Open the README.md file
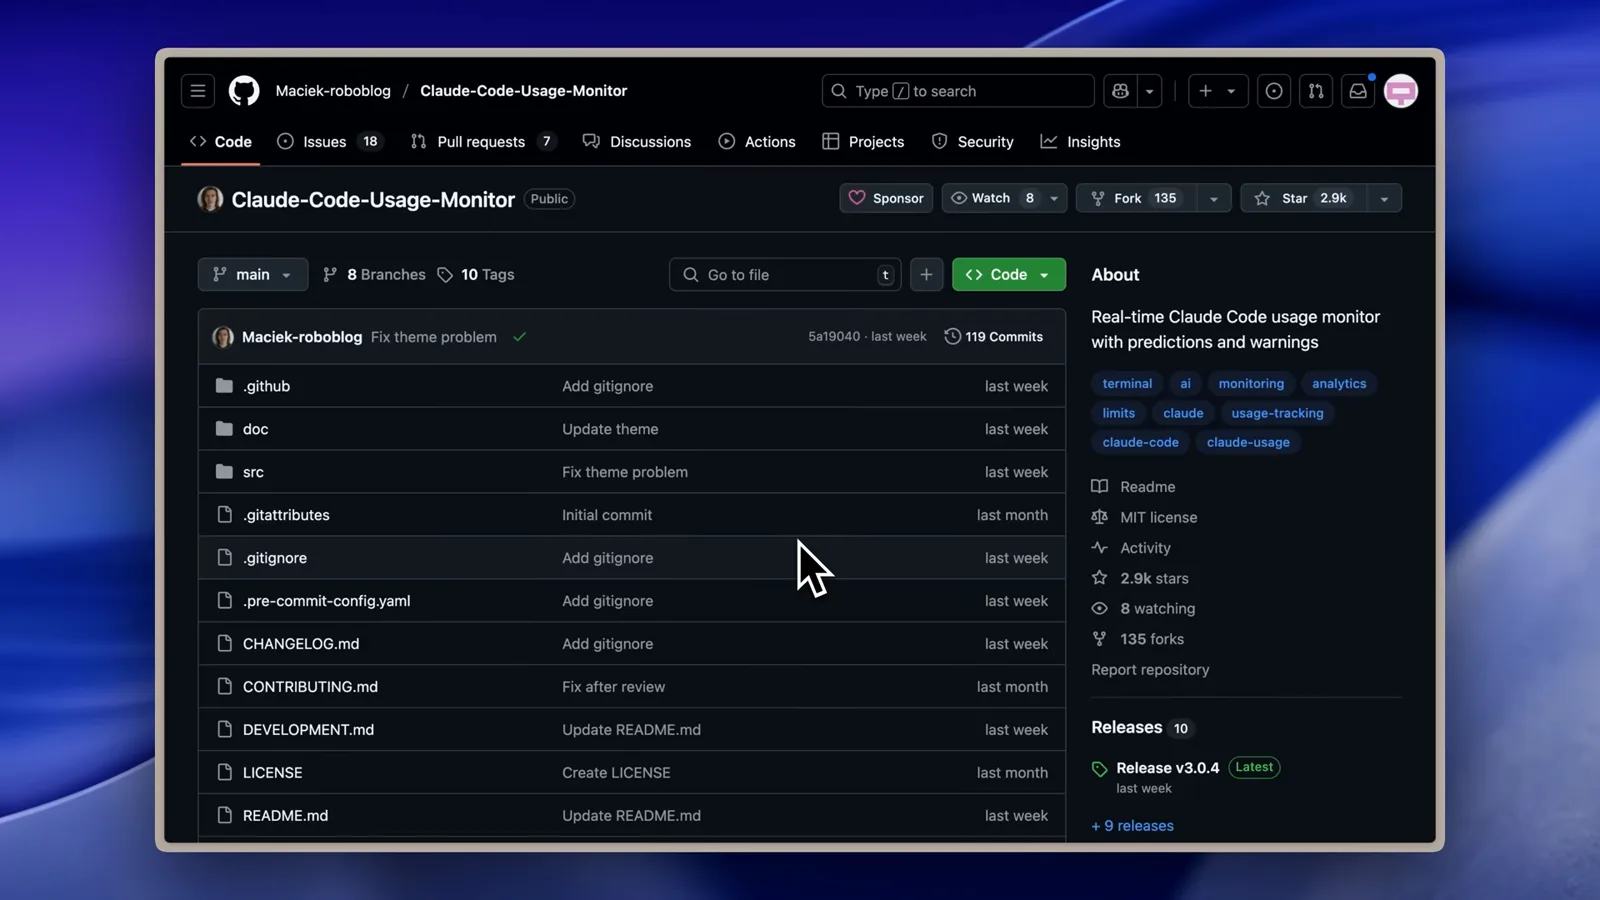This screenshot has height=900, width=1600. pos(285,816)
